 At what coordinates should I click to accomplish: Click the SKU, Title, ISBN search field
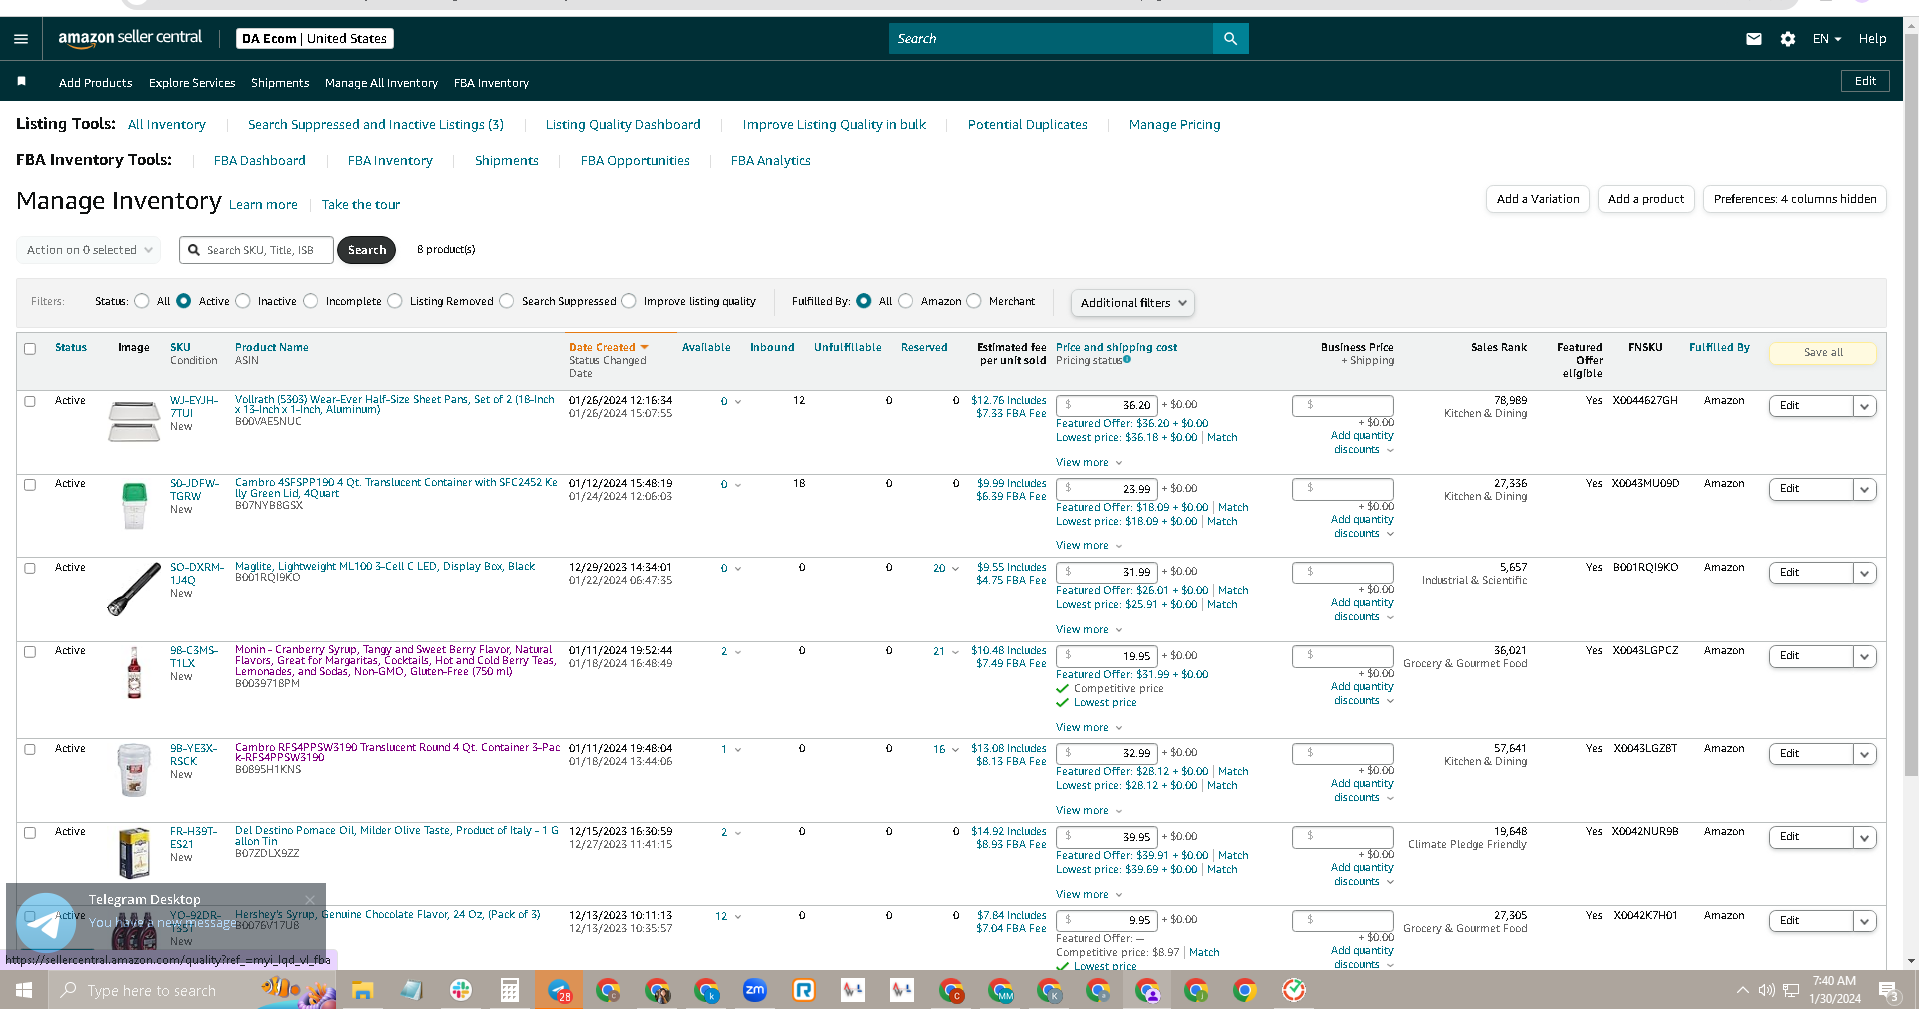click(256, 250)
